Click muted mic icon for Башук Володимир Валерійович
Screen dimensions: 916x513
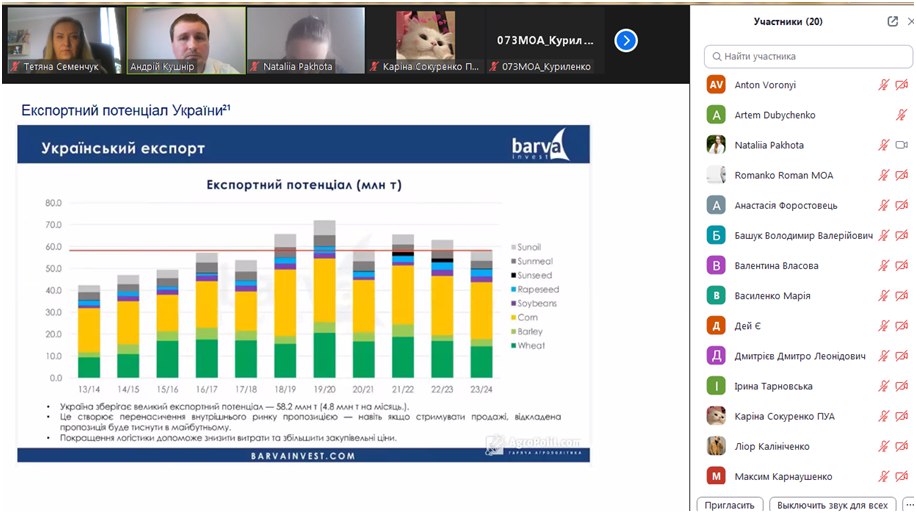pos(883,235)
